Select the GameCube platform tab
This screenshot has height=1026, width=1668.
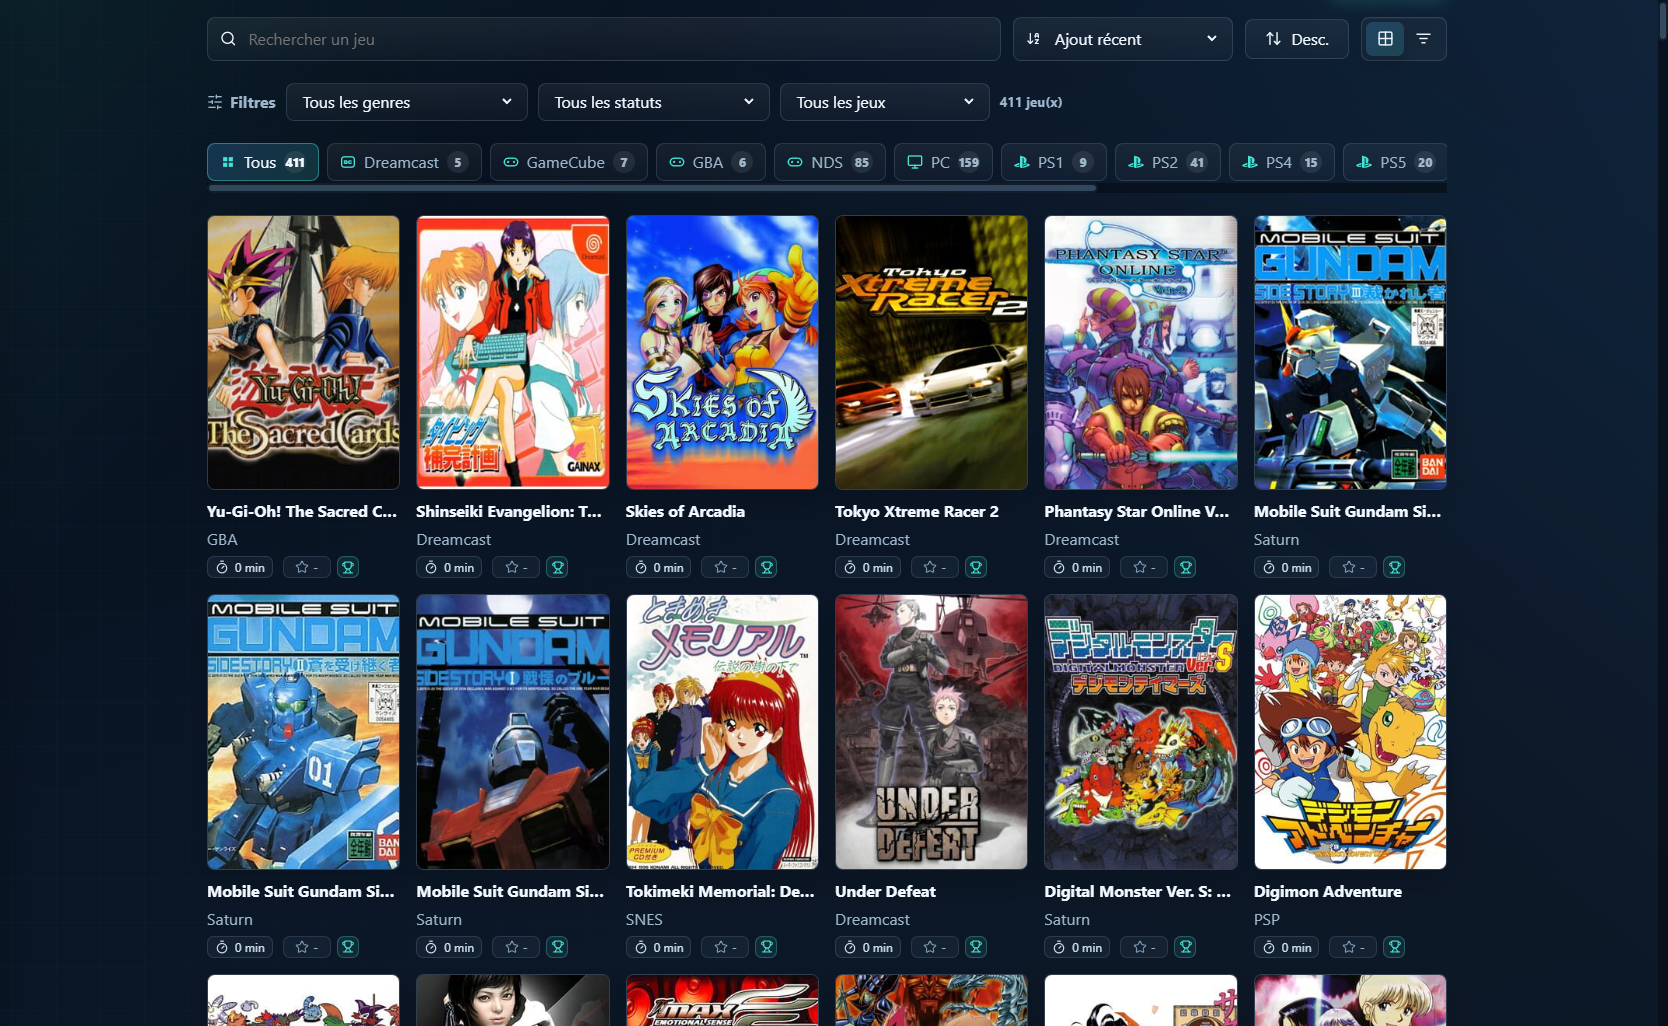569,162
